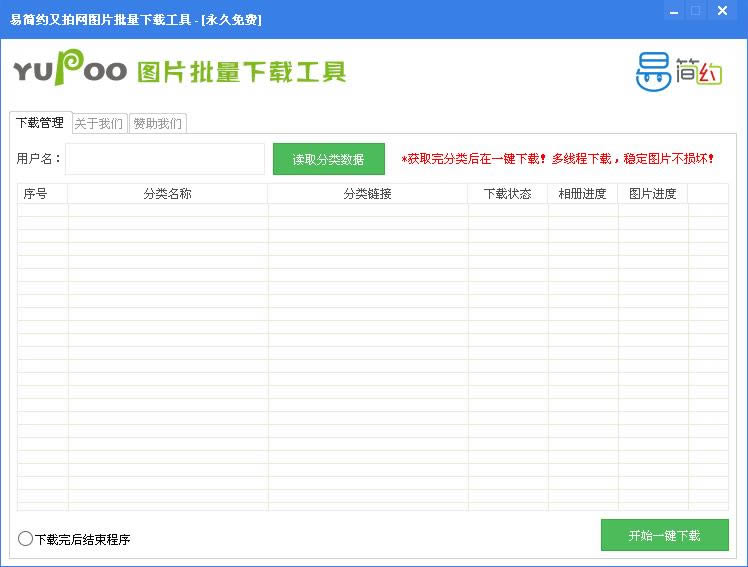Select the 图片进度 column header

click(x=652, y=194)
